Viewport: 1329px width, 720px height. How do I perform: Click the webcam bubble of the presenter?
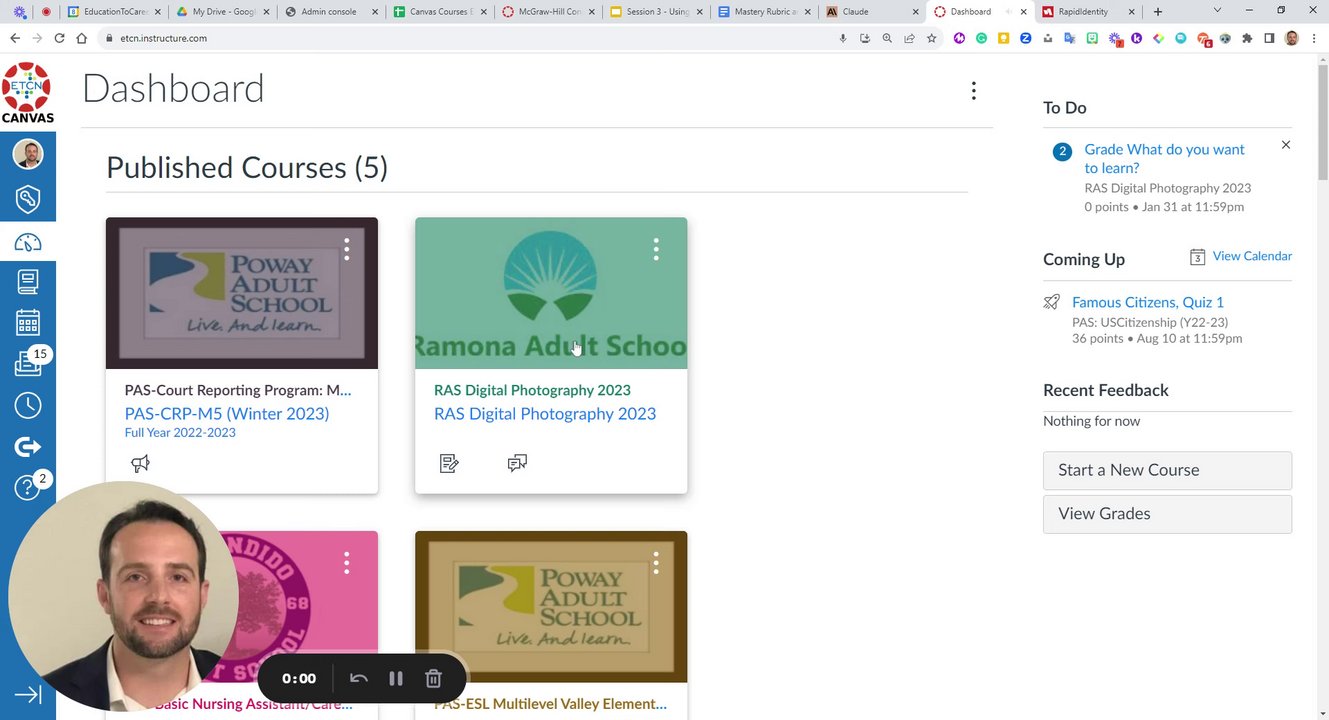coord(124,597)
